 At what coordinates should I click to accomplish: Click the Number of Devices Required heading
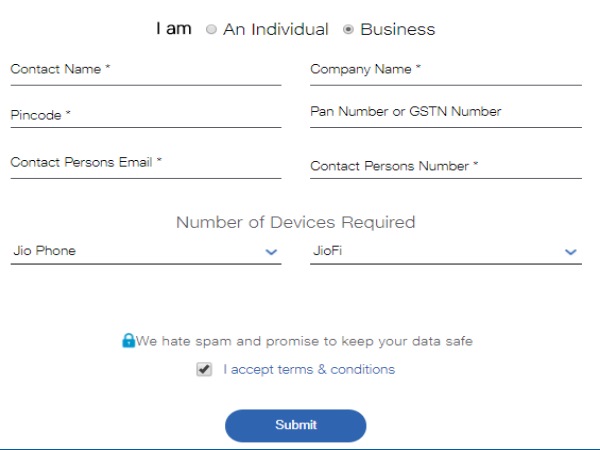tap(295, 222)
